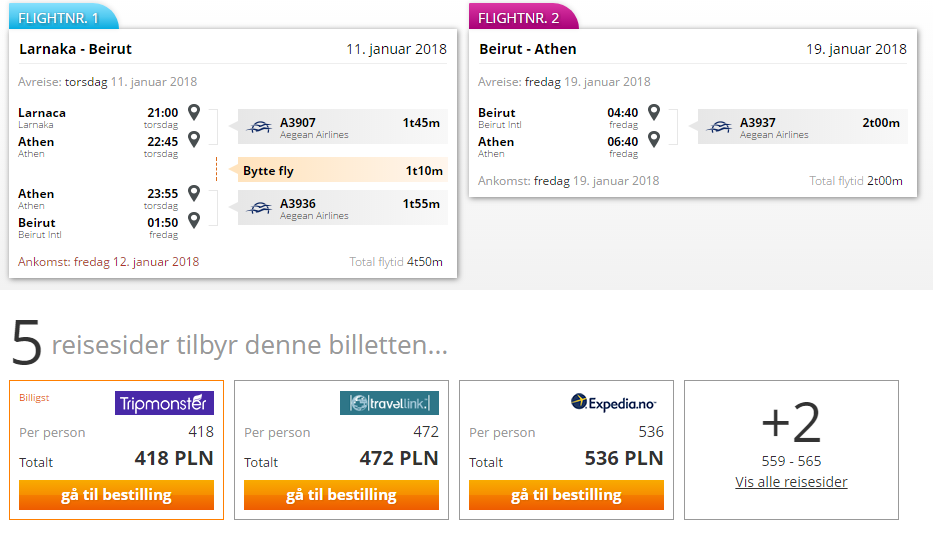This screenshot has height=533, width=933.
Task: Click the 19. januar 2018 date heading
Action: coord(856,49)
